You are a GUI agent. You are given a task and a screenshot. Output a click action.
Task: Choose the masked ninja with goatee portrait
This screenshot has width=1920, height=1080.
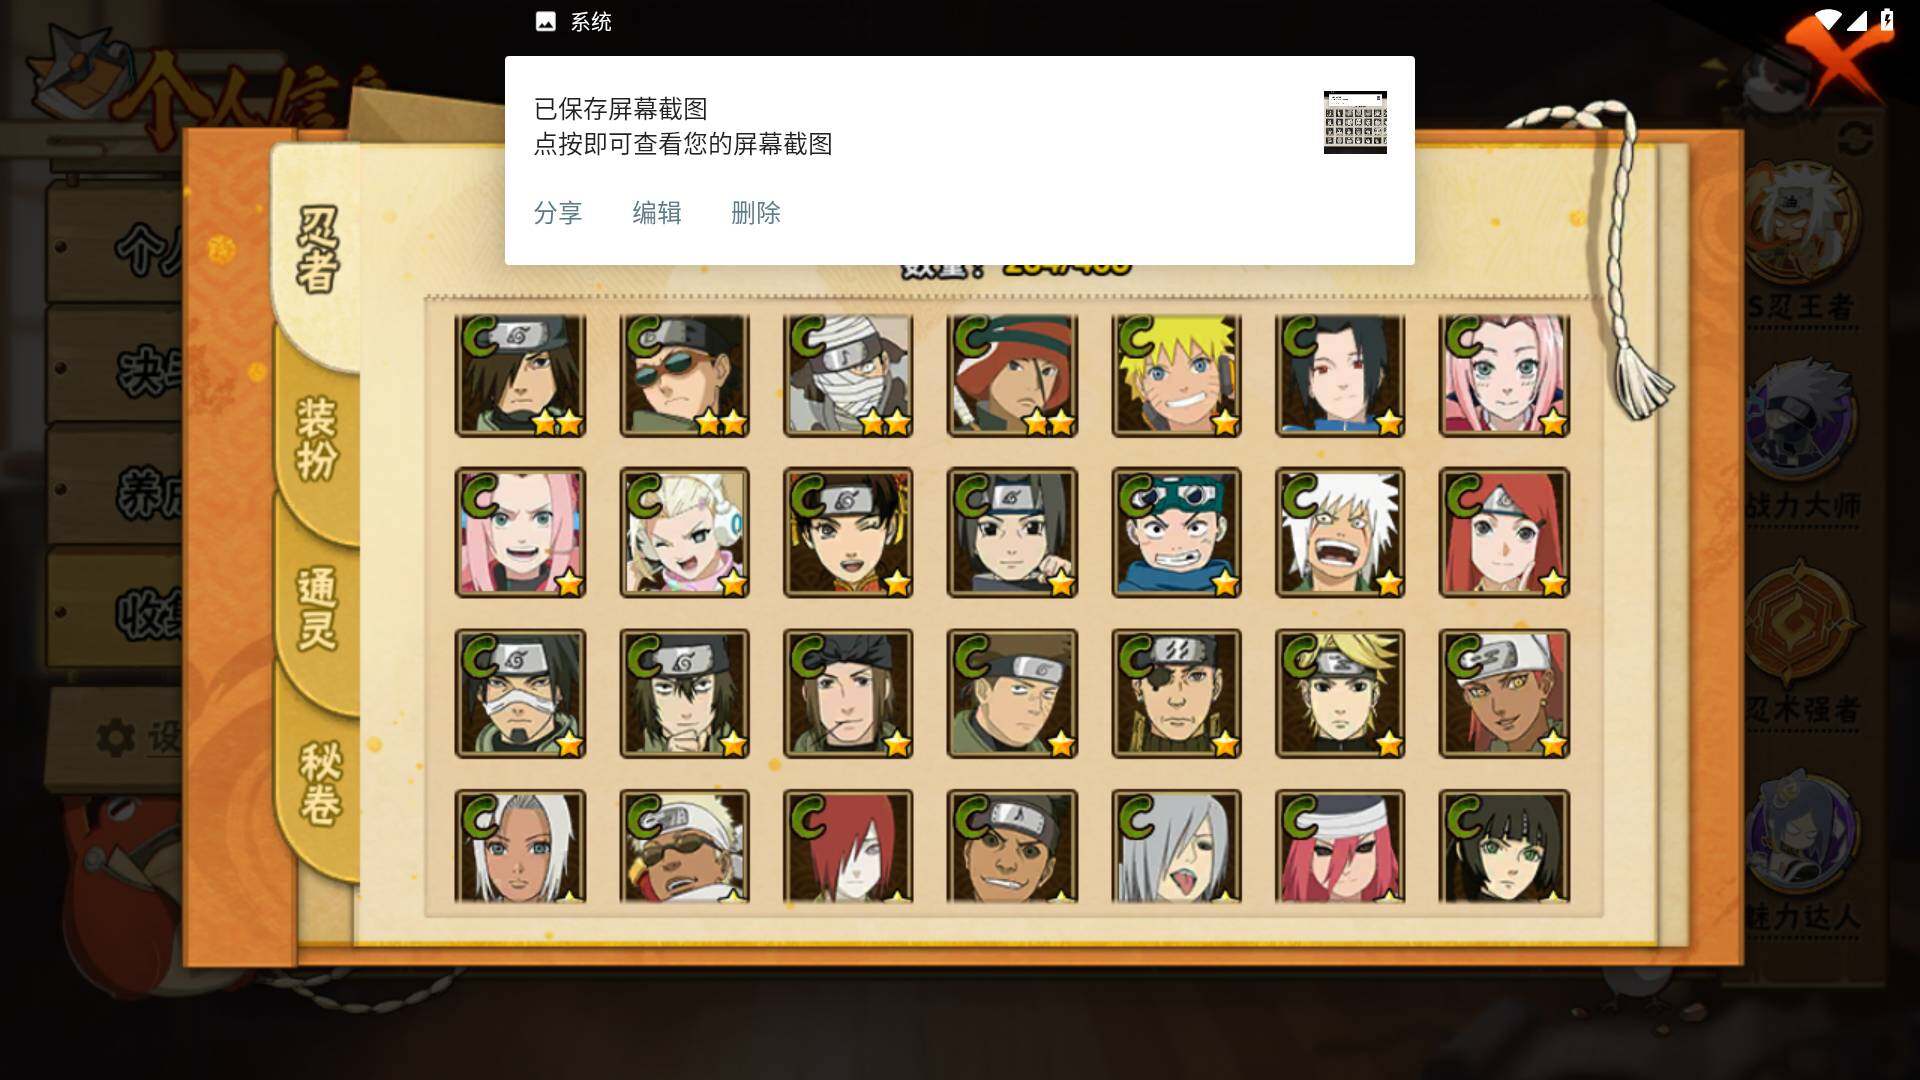point(520,693)
